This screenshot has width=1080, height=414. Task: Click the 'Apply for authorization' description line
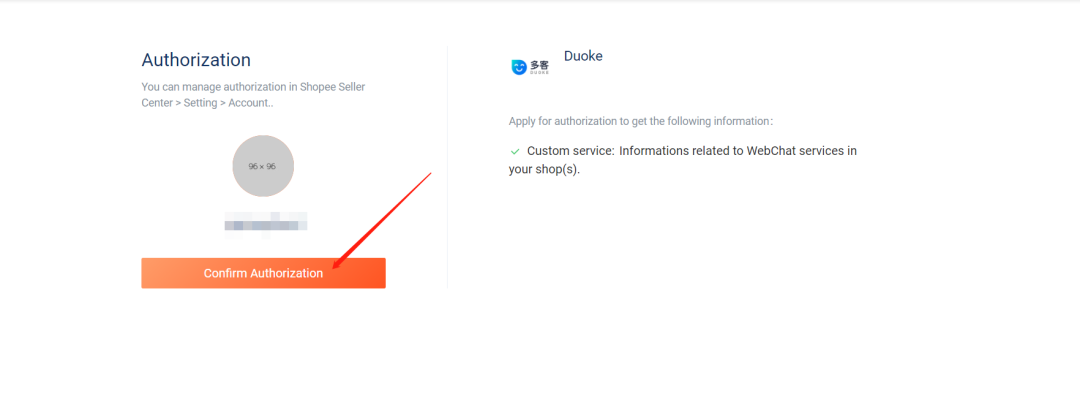[640, 121]
